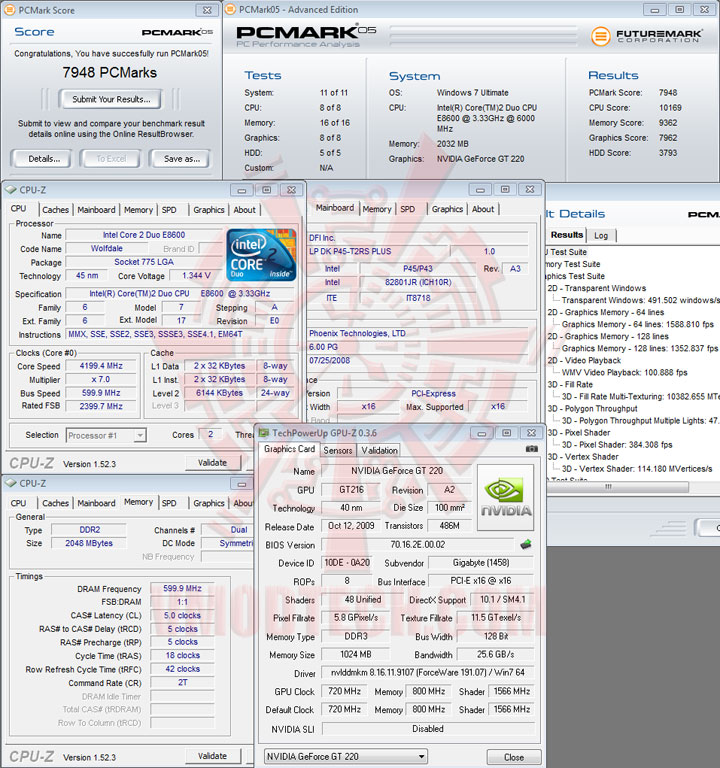The image size is (720, 768).
Task: Click the Rated FSB 2399.7 MHz value
Action: 101,406
